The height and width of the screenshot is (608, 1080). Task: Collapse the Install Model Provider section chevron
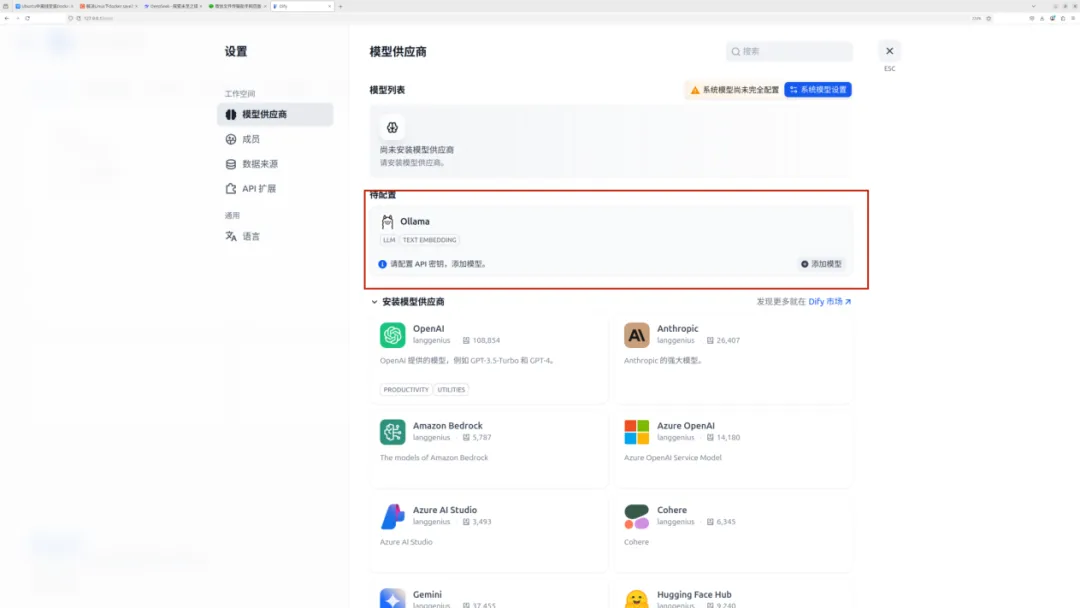point(374,302)
